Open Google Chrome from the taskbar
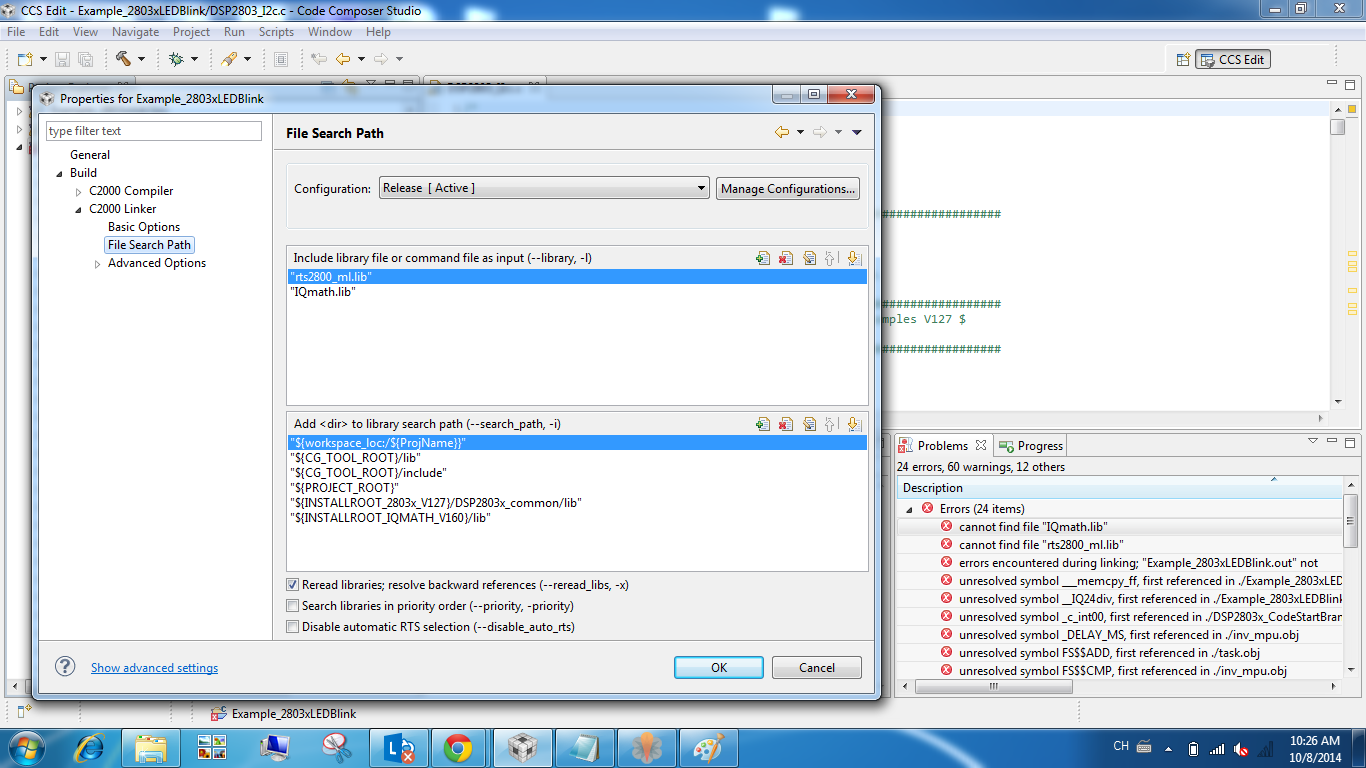 pyautogui.click(x=458, y=747)
